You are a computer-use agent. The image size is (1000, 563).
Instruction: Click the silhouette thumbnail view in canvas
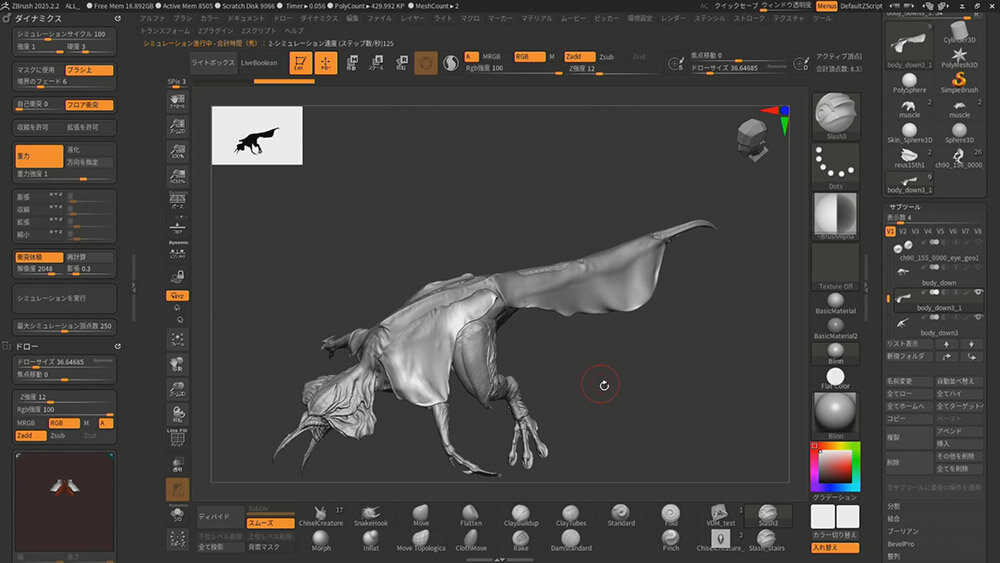click(x=257, y=135)
